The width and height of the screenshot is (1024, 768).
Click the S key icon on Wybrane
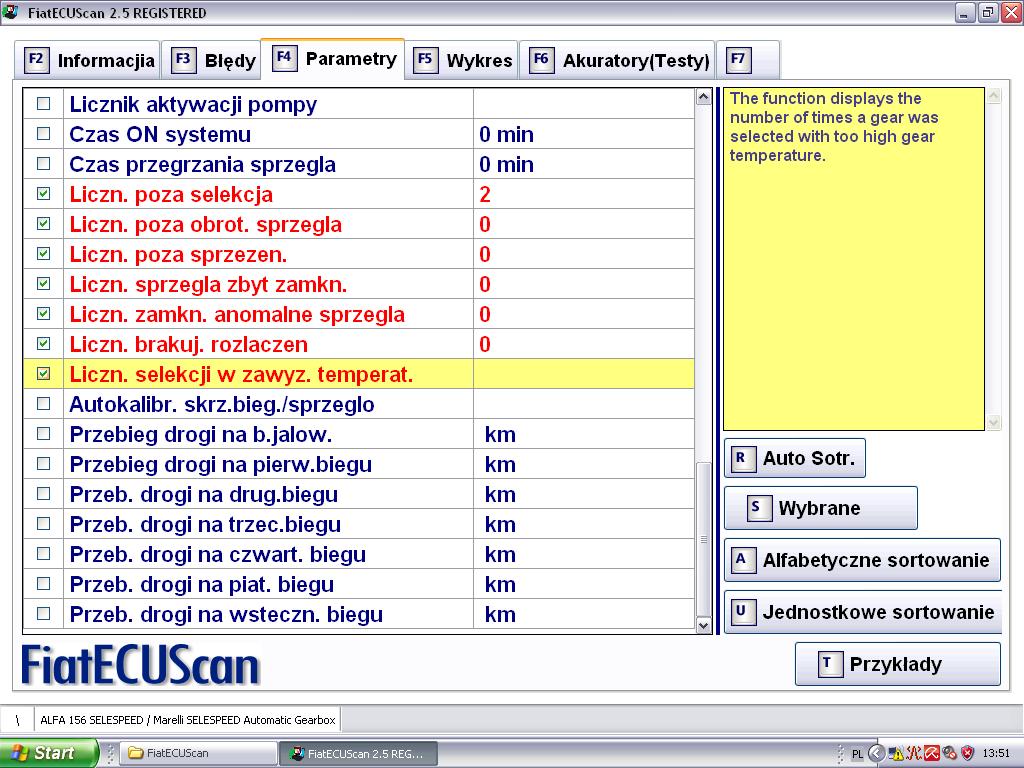757,507
